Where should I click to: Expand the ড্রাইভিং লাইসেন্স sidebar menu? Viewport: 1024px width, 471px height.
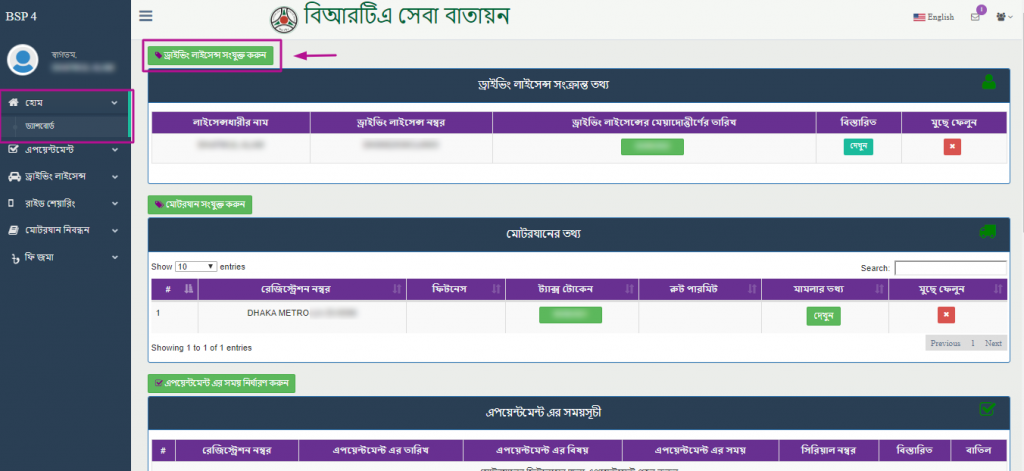pyautogui.click(x=65, y=176)
